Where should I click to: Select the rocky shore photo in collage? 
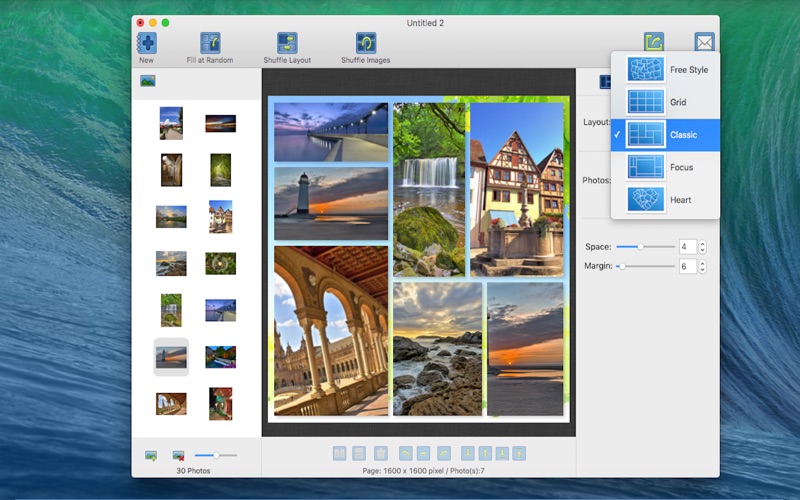(x=437, y=348)
